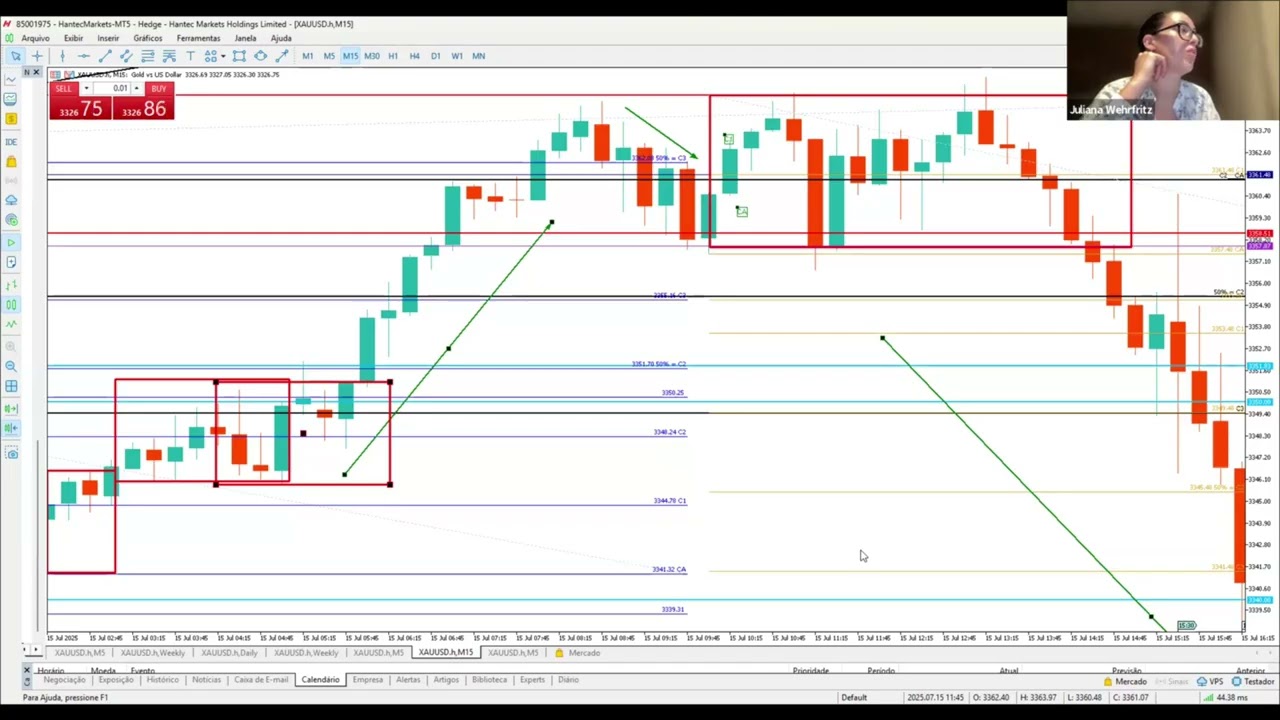Open the Experts toolbox tab
Viewport: 1280px width, 720px height.
click(532, 680)
